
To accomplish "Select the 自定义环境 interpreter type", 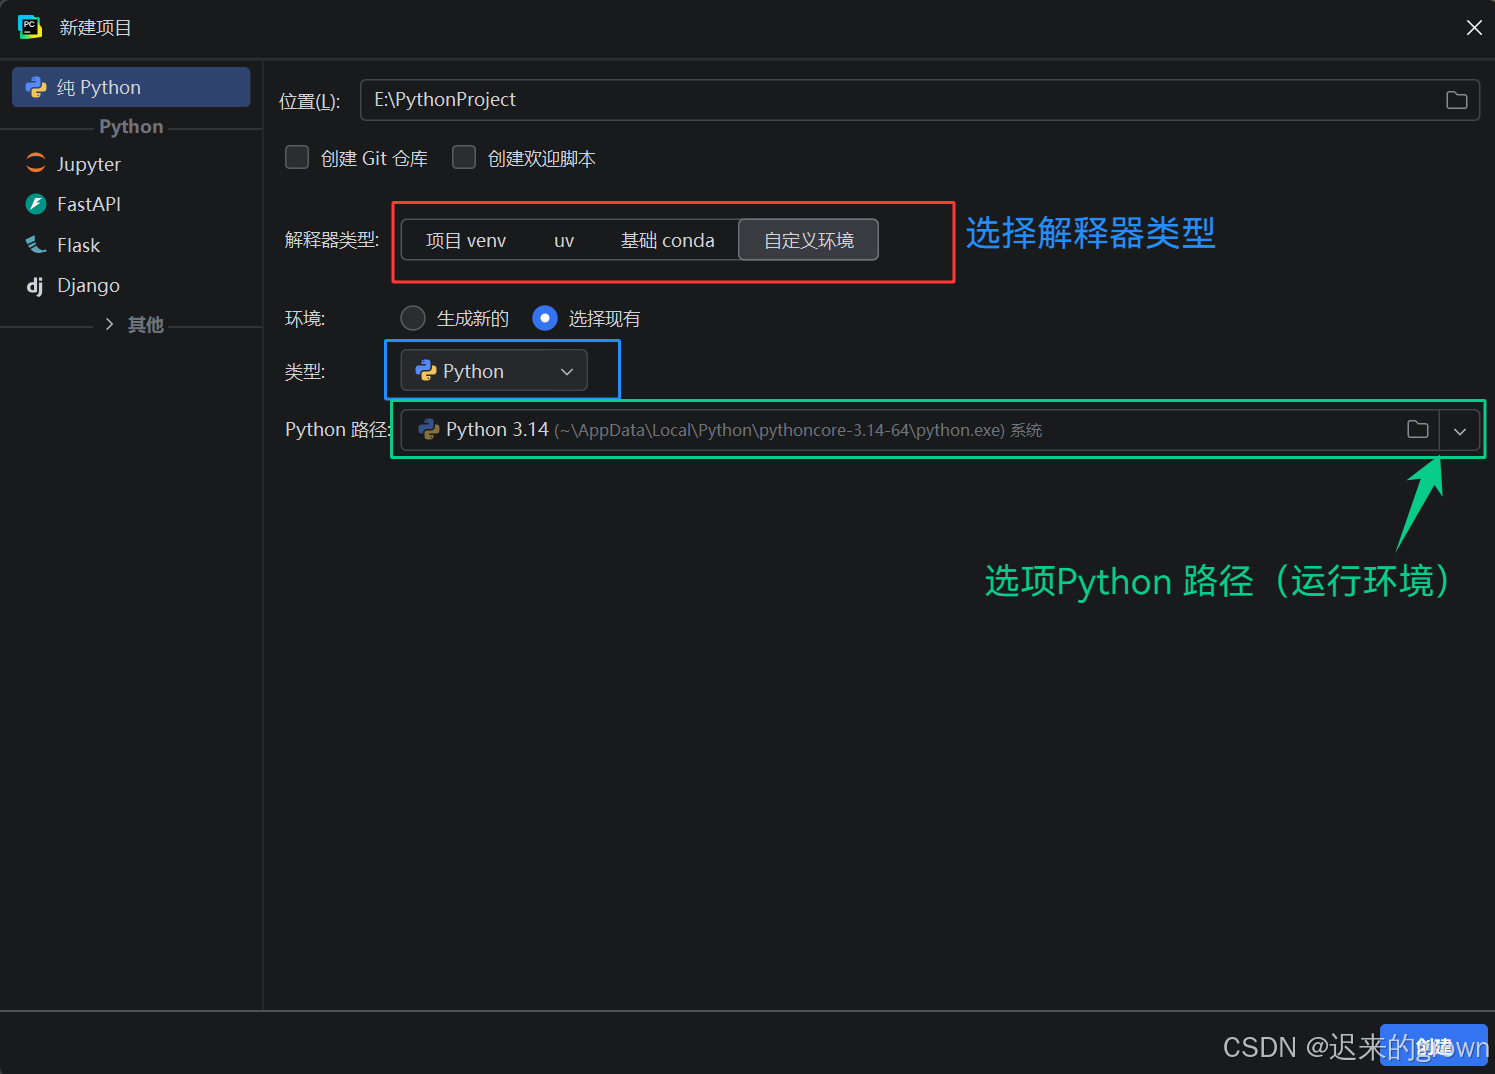I will 808,240.
